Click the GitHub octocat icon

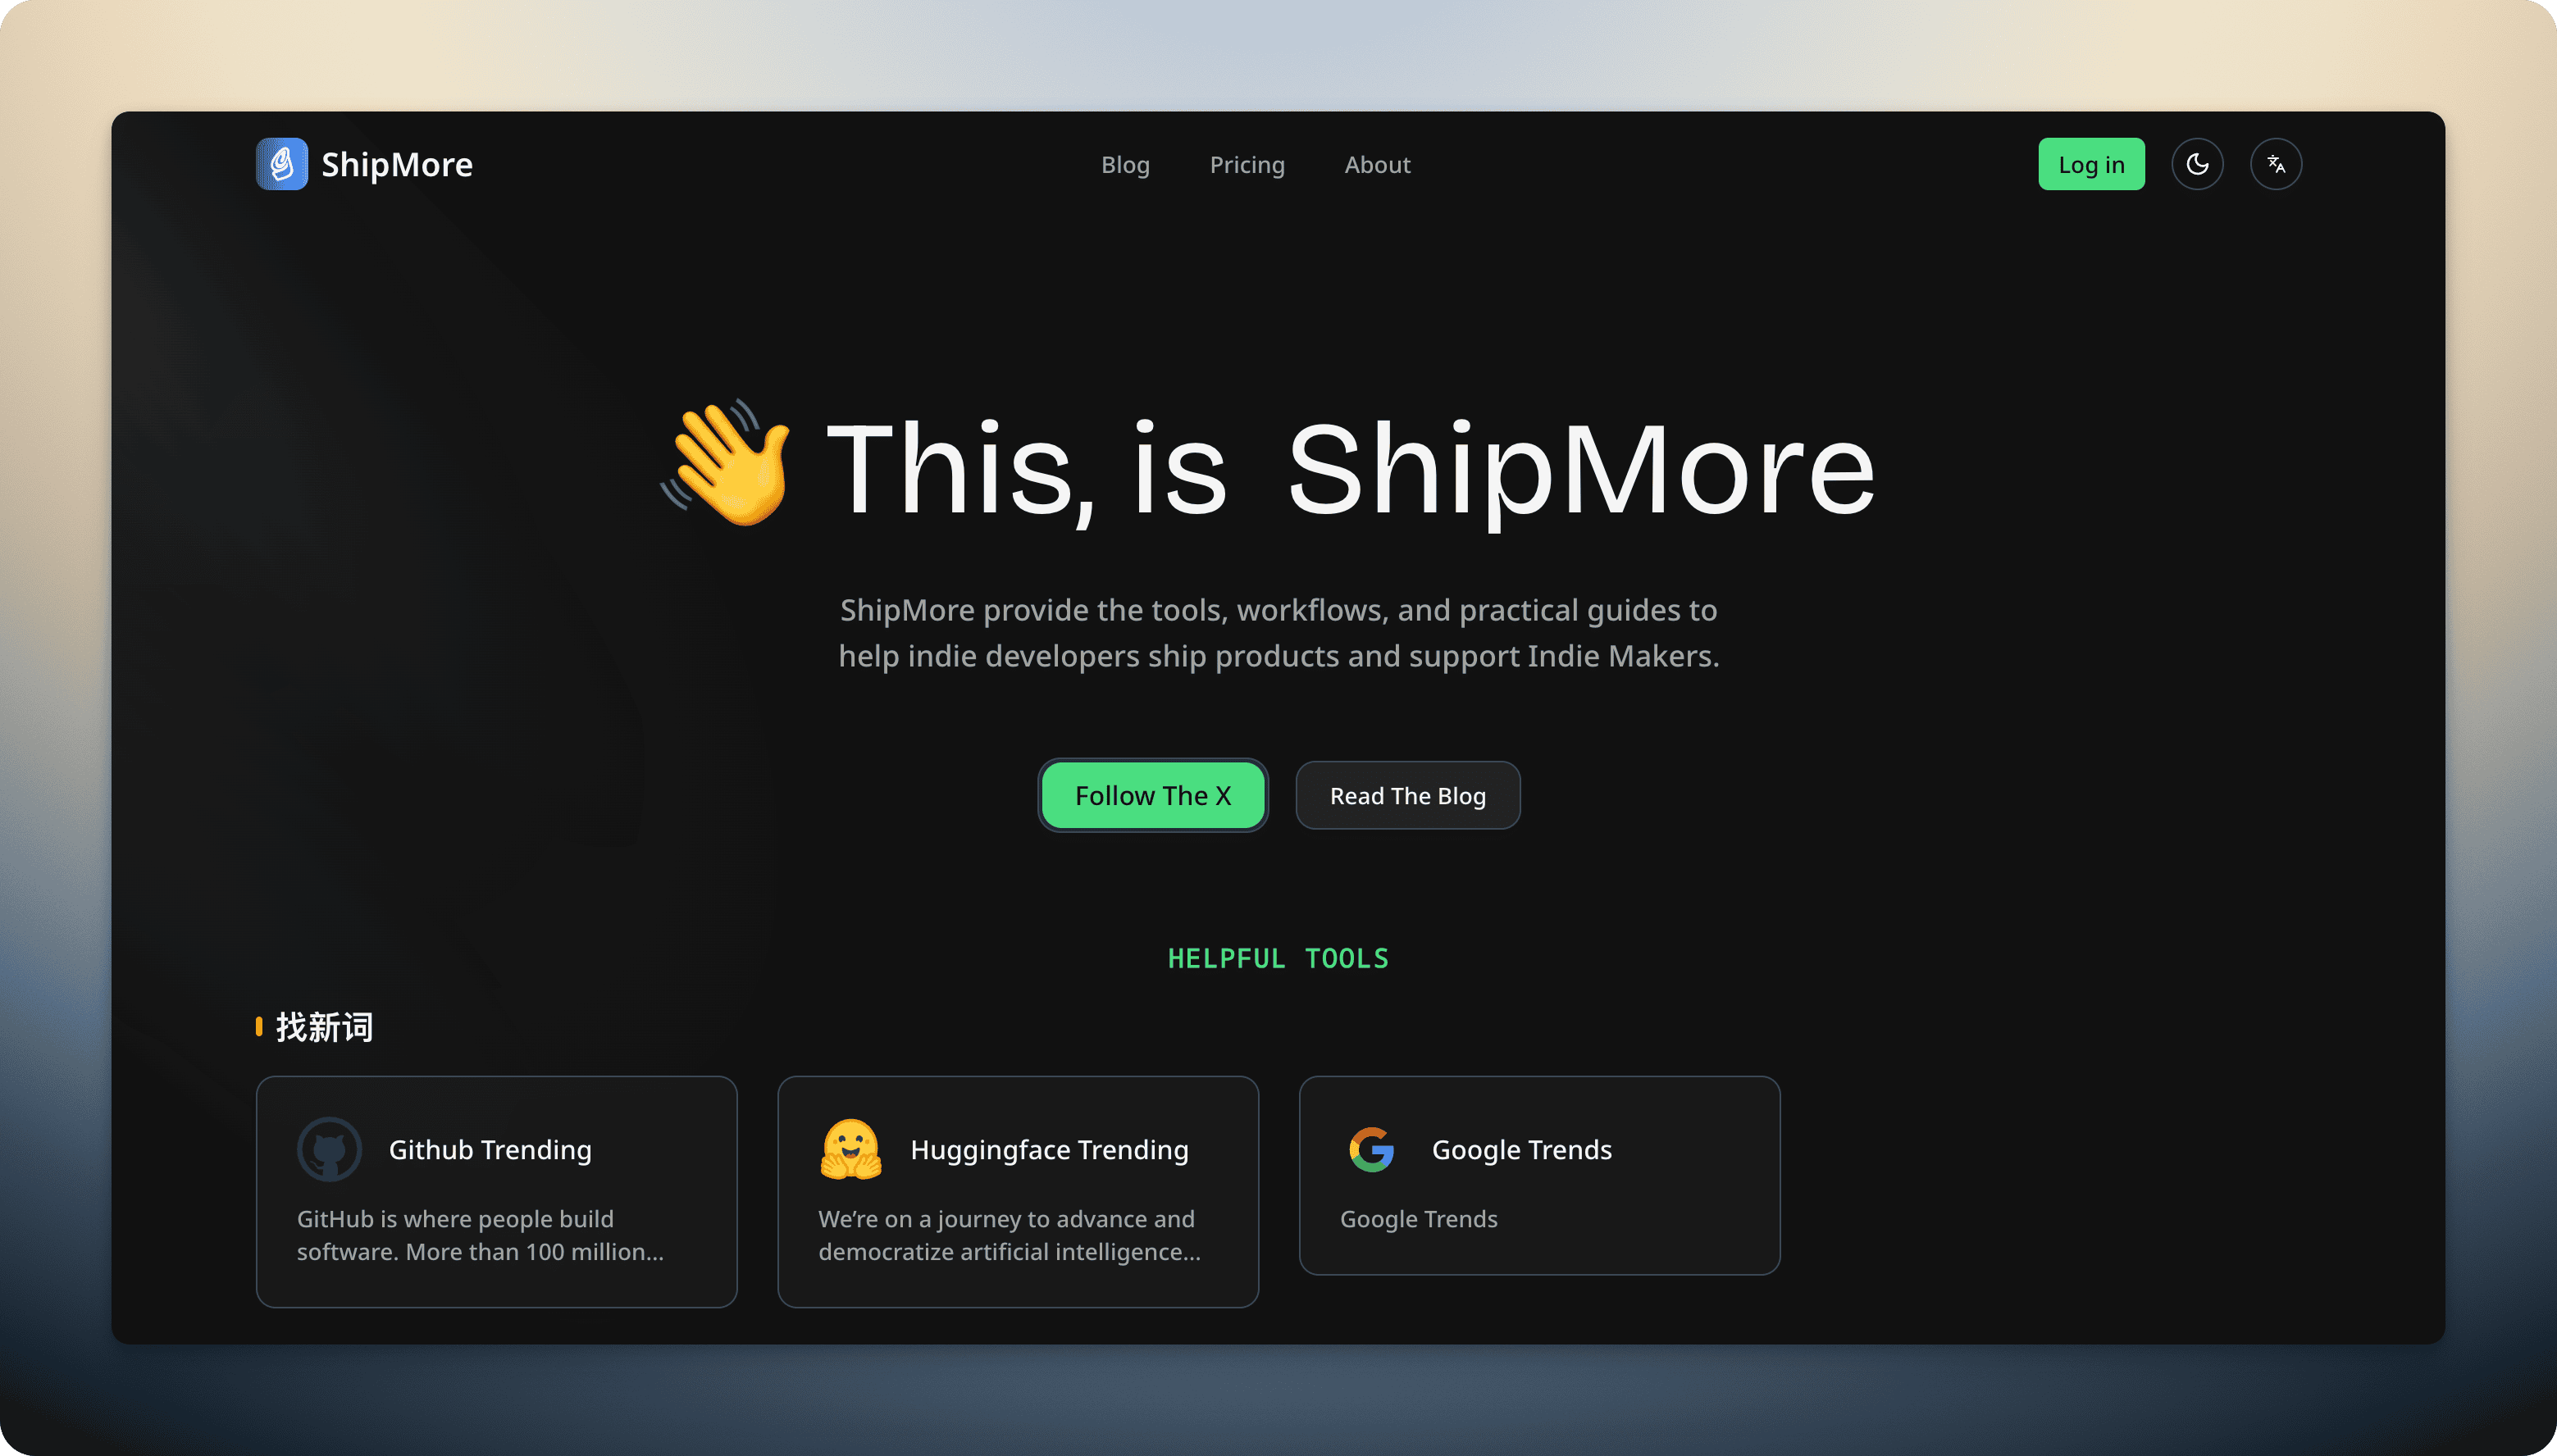(x=330, y=1149)
